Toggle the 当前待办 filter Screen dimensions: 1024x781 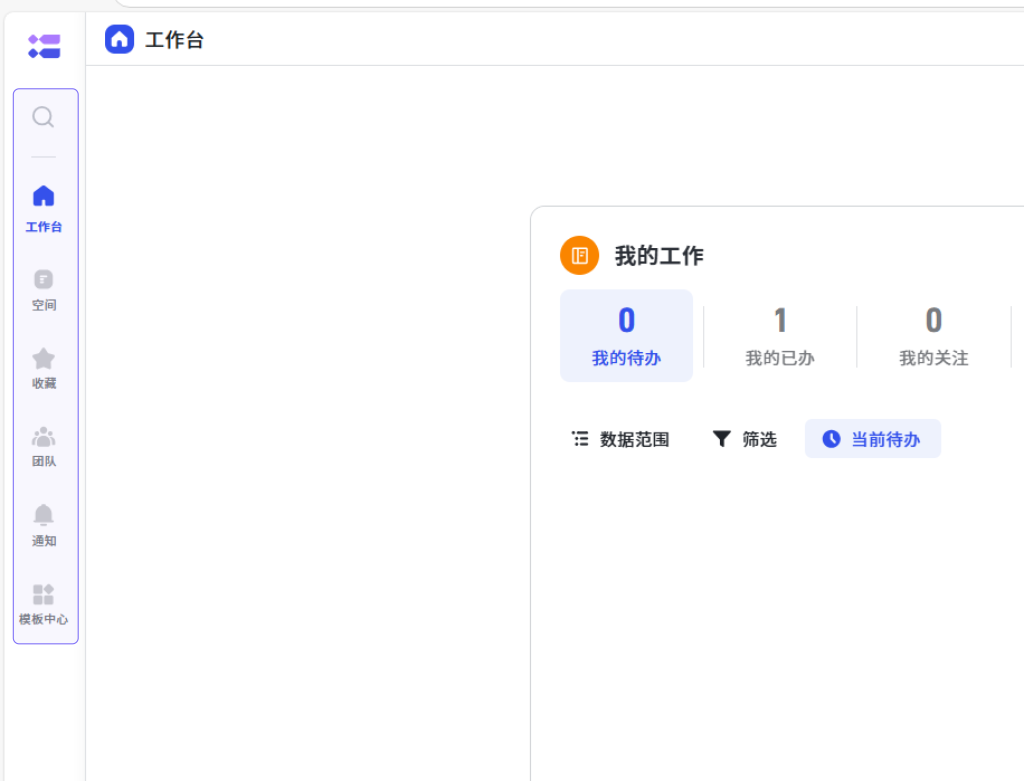(x=872, y=439)
